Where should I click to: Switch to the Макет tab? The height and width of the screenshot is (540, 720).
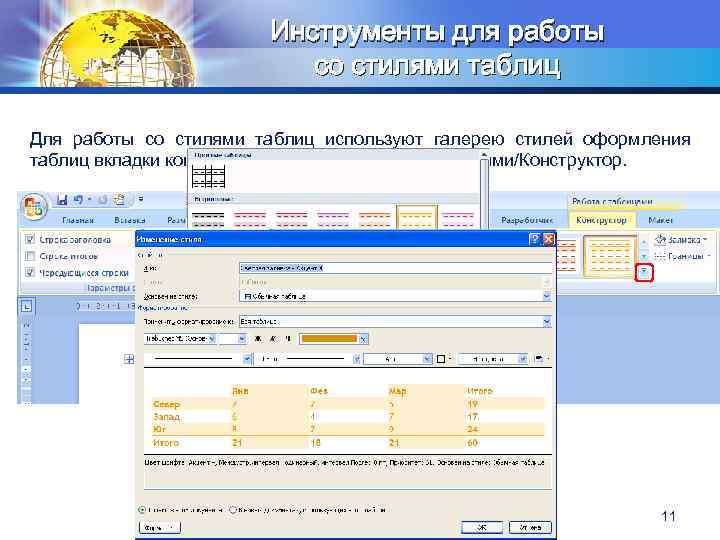[x=660, y=220]
